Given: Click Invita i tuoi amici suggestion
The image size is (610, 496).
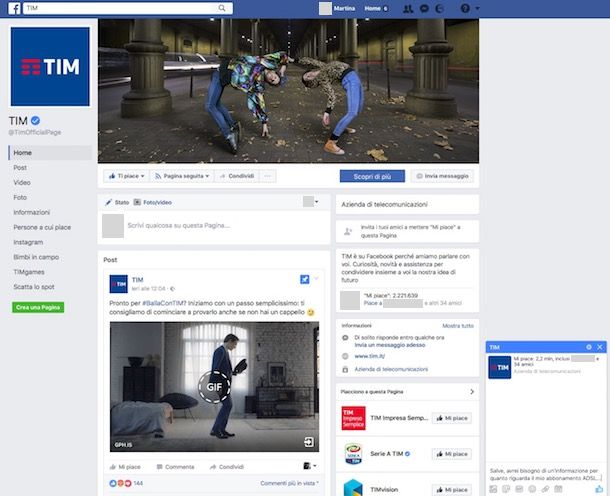Looking at the screenshot, I should [407, 231].
